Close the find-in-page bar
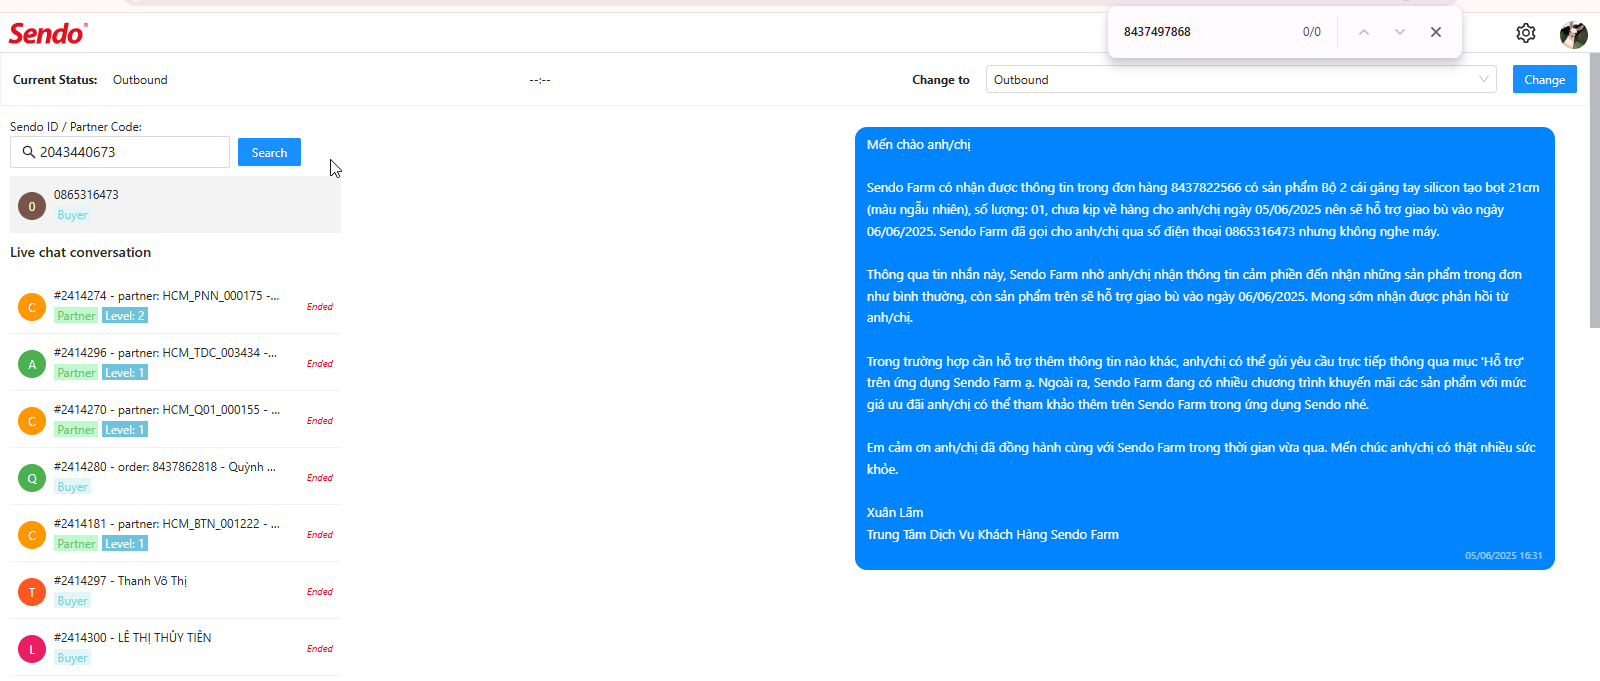The height and width of the screenshot is (681, 1600). (x=1436, y=32)
